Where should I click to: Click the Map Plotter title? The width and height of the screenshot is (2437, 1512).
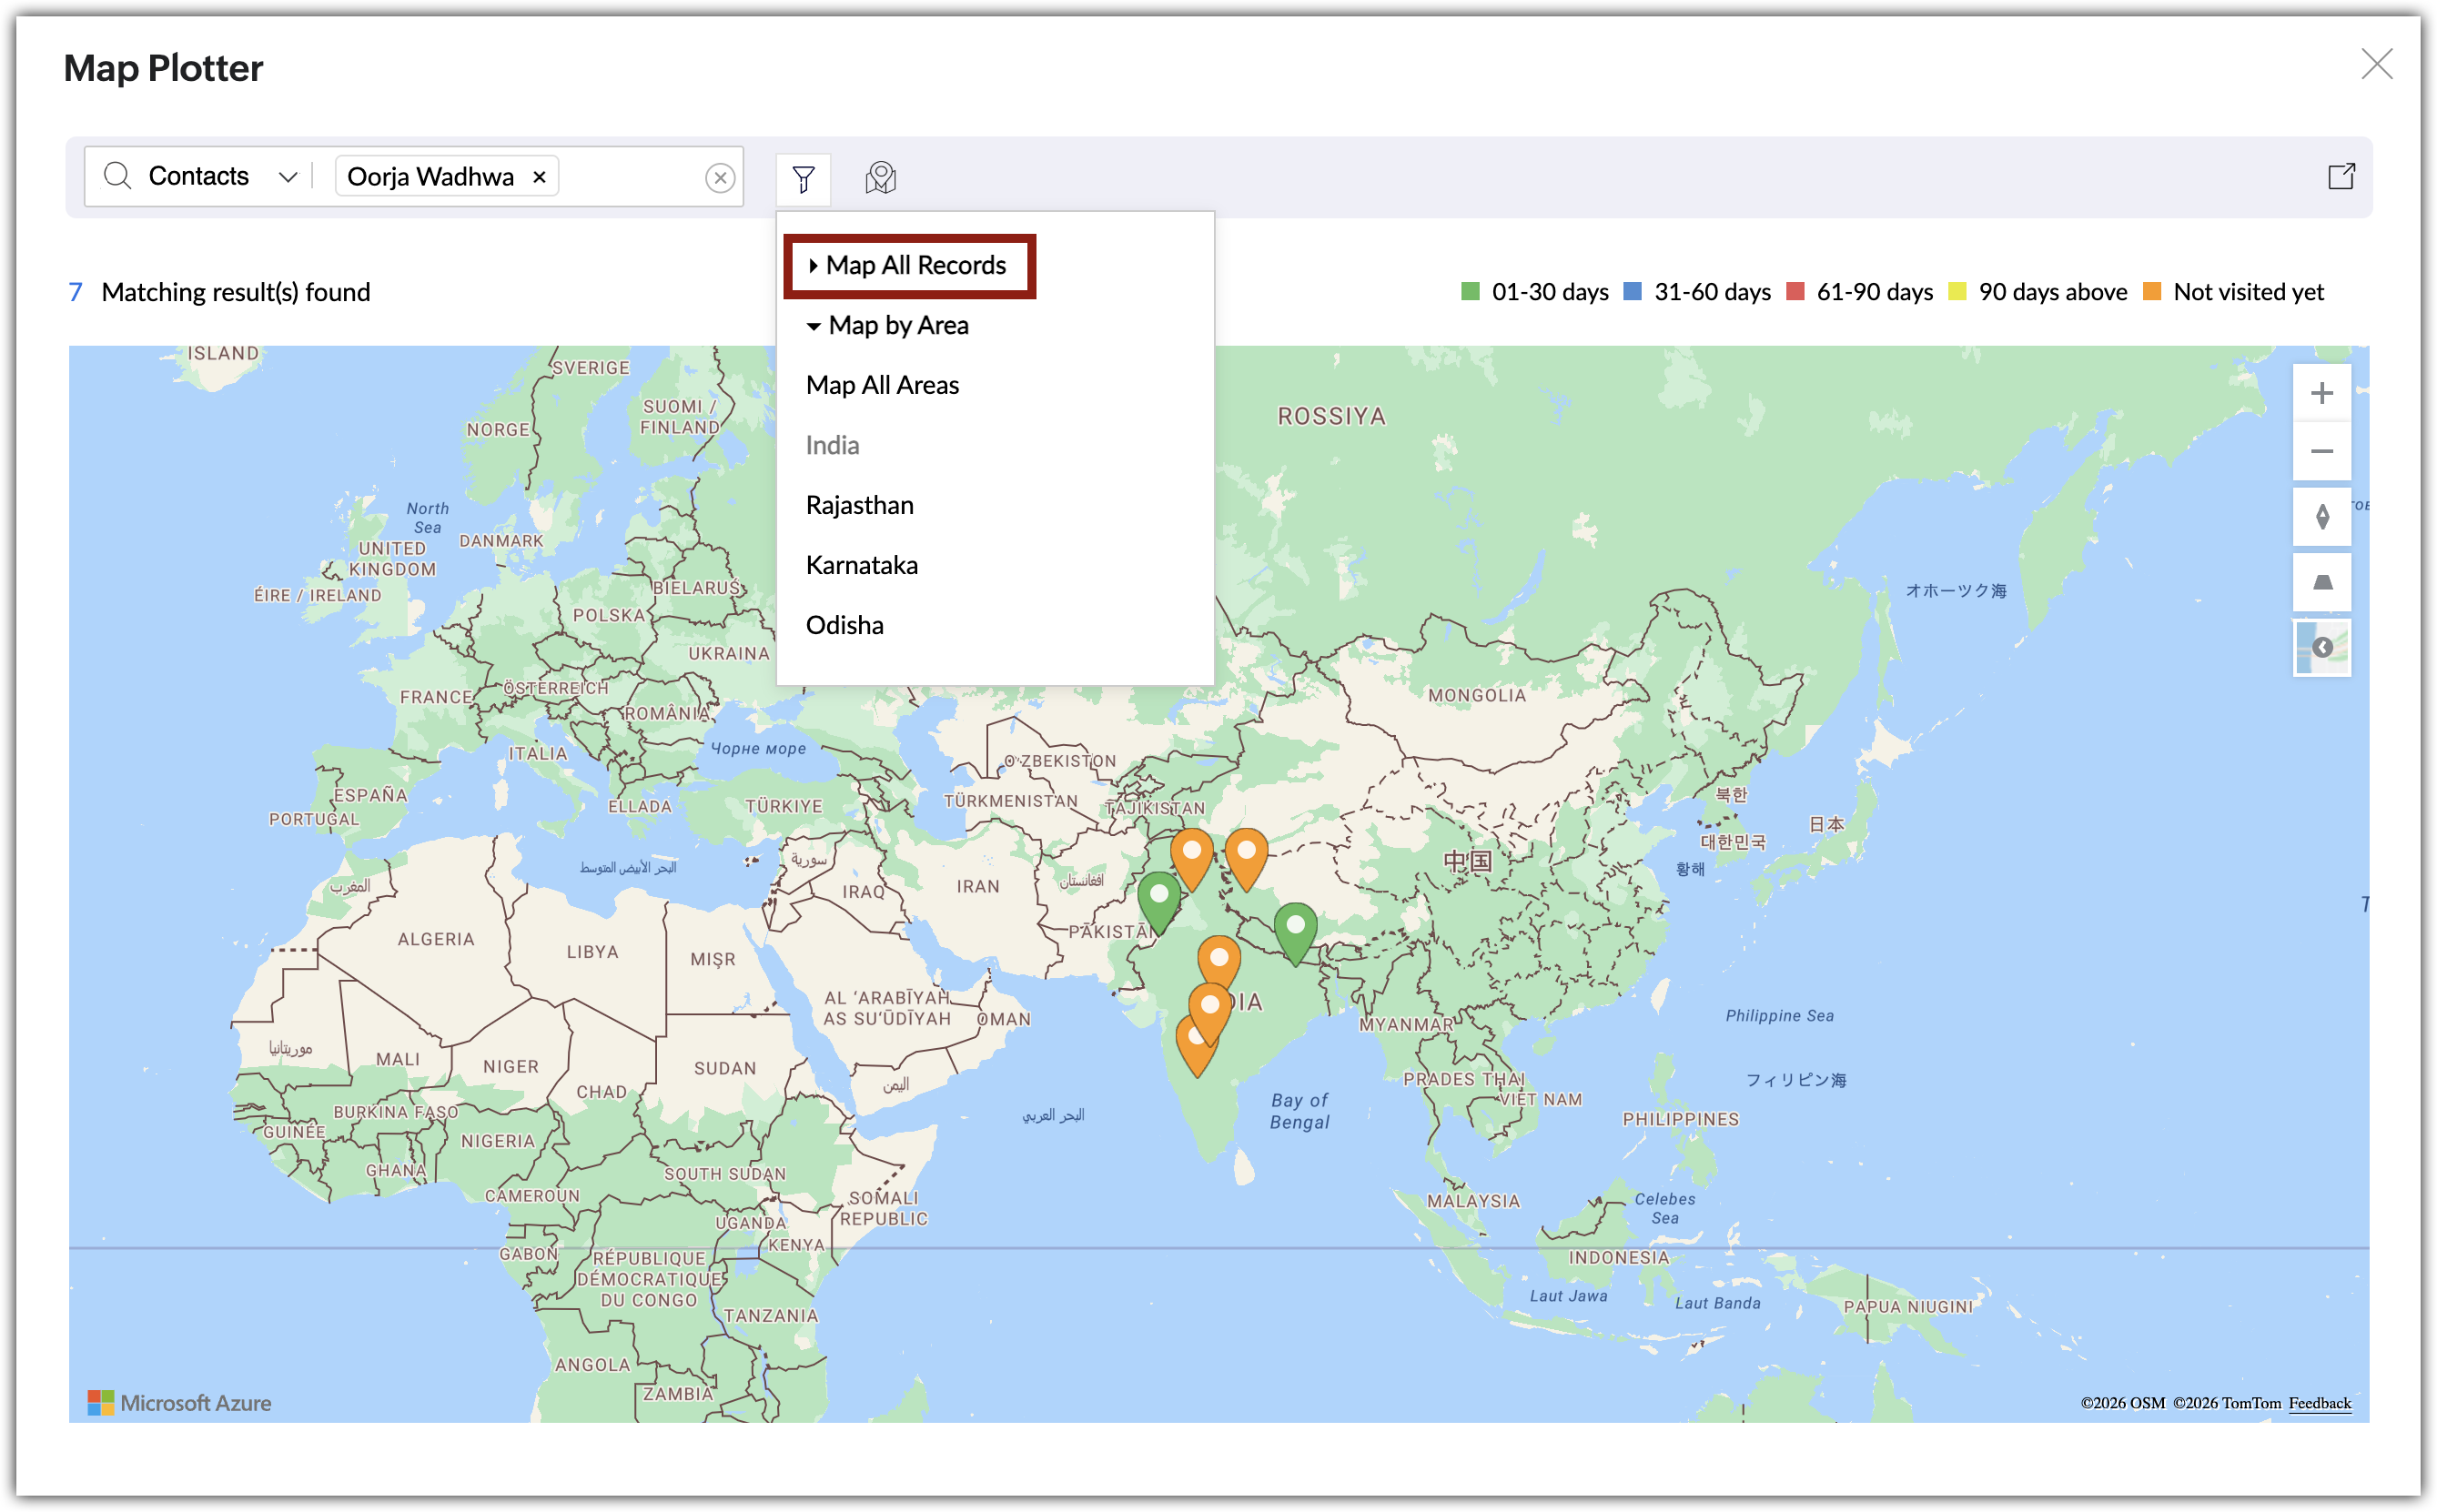click(x=163, y=67)
